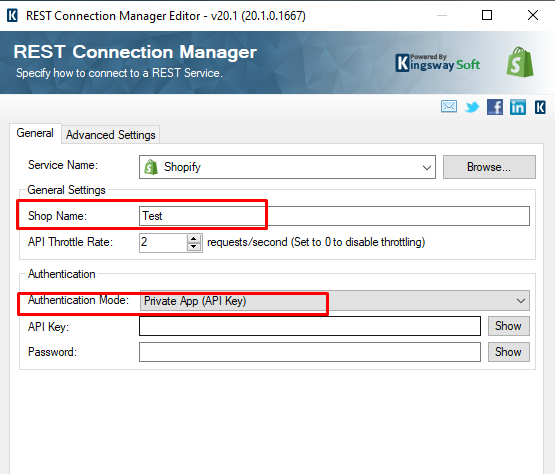Click the Shopify bag logo in the banner
The width and height of the screenshot is (555, 474).
pyautogui.click(x=520, y=62)
